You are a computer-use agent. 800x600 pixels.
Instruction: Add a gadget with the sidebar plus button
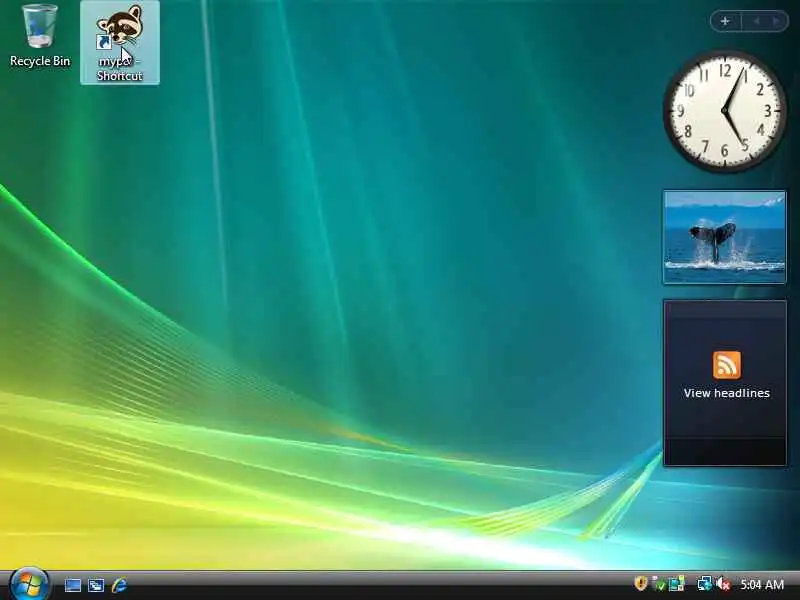[x=725, y=21]
